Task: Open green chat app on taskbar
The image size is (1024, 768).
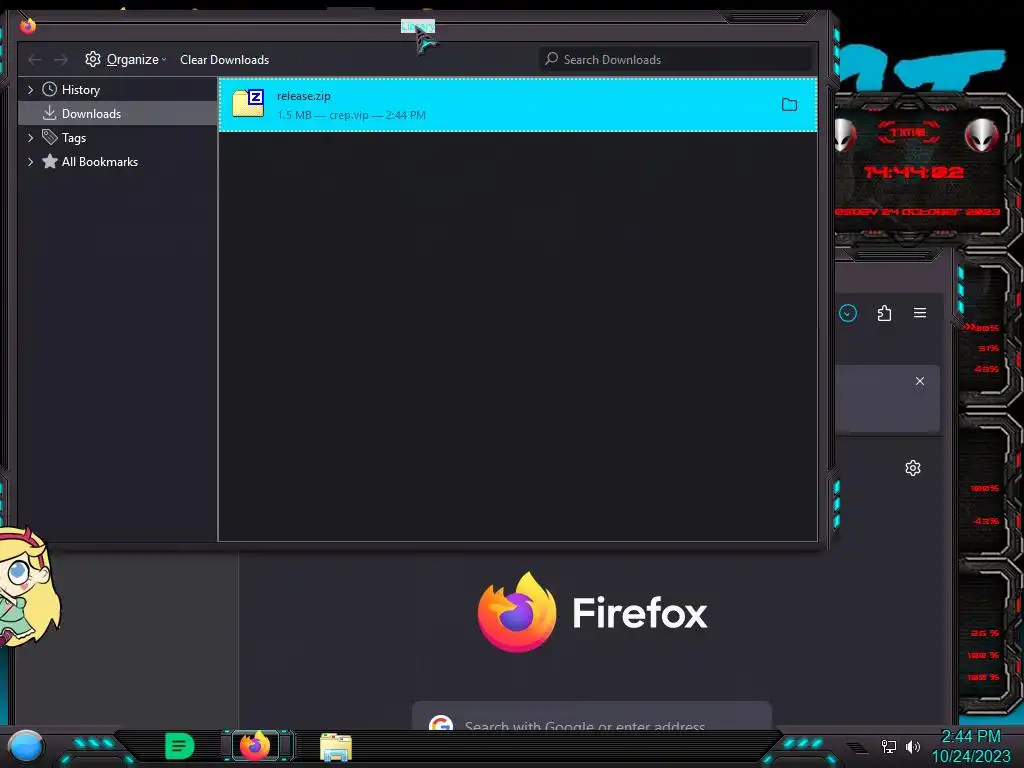Action: 180,746
